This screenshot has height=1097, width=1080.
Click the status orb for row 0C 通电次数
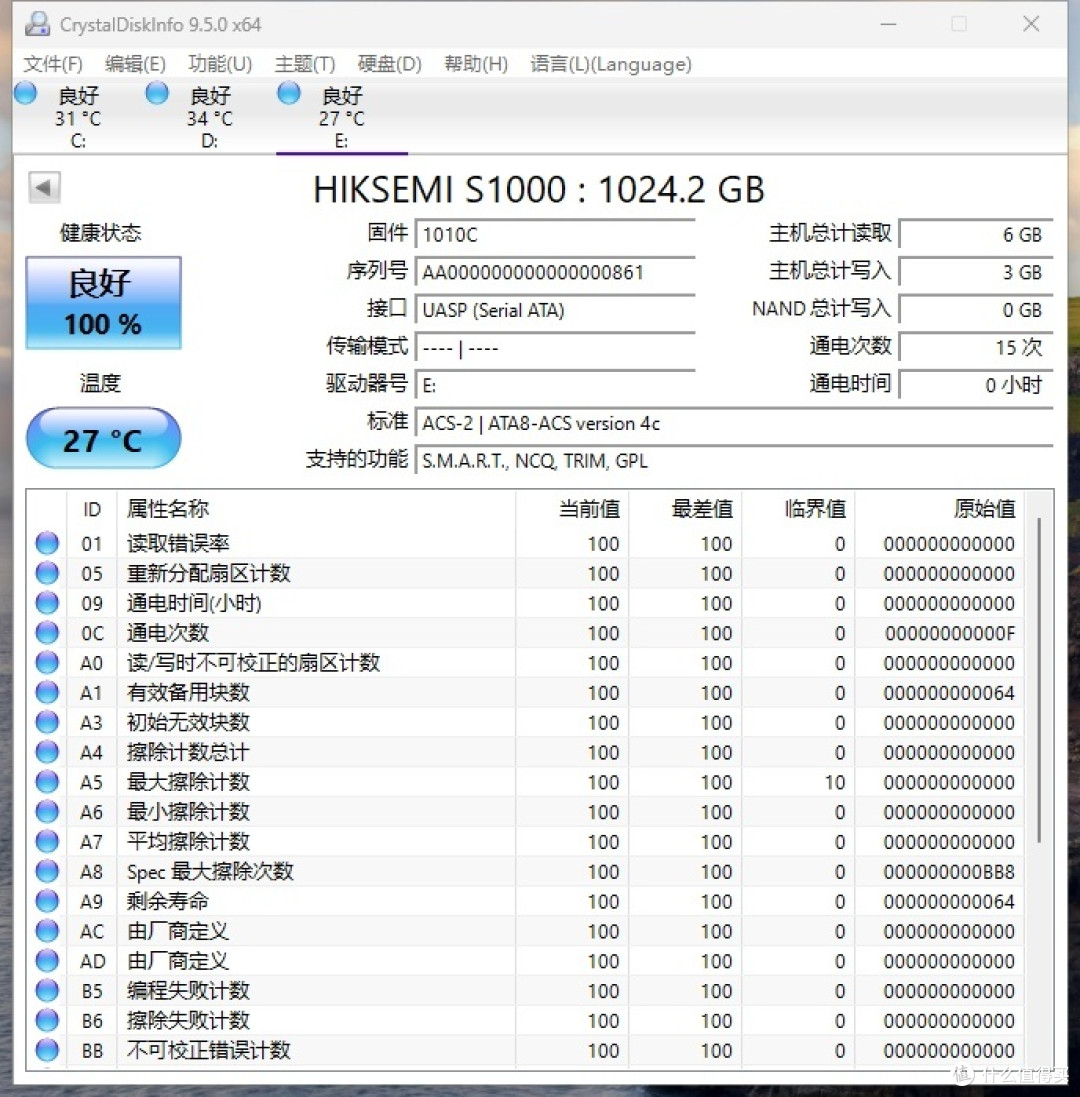47,632
